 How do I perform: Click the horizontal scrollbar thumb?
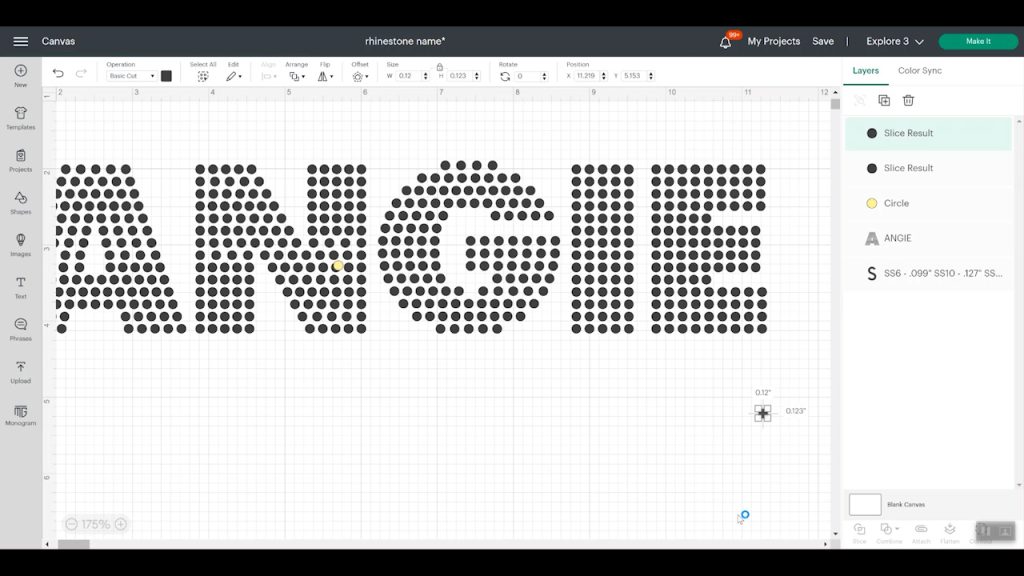pos(74,544)
